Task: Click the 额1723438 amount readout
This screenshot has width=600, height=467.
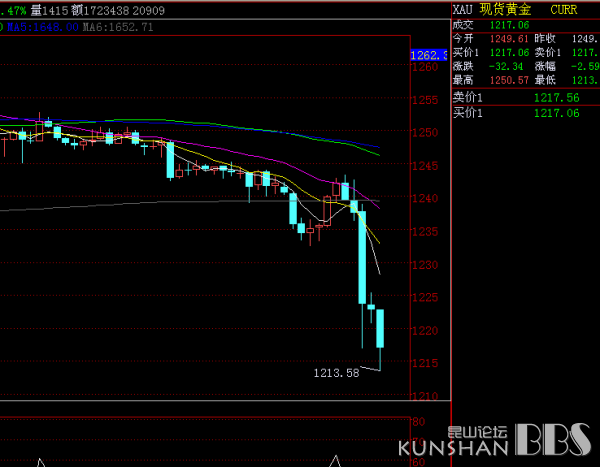Action: click(100, 11)
